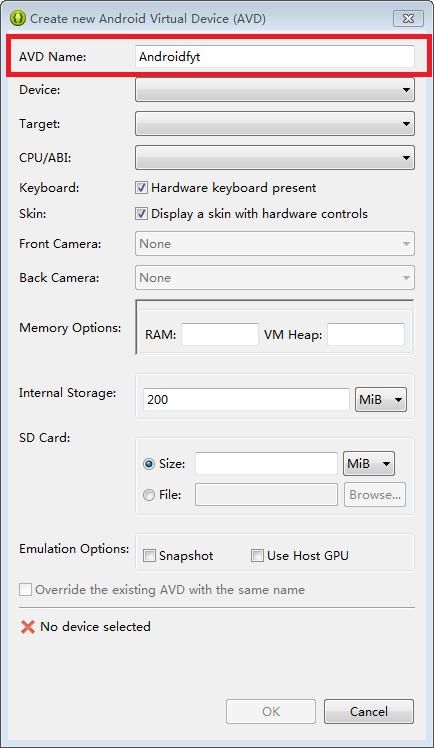Viewport: 434px width, 748px height.
Task: Enable Use Host GPU option
Action: tap(258, 556)
